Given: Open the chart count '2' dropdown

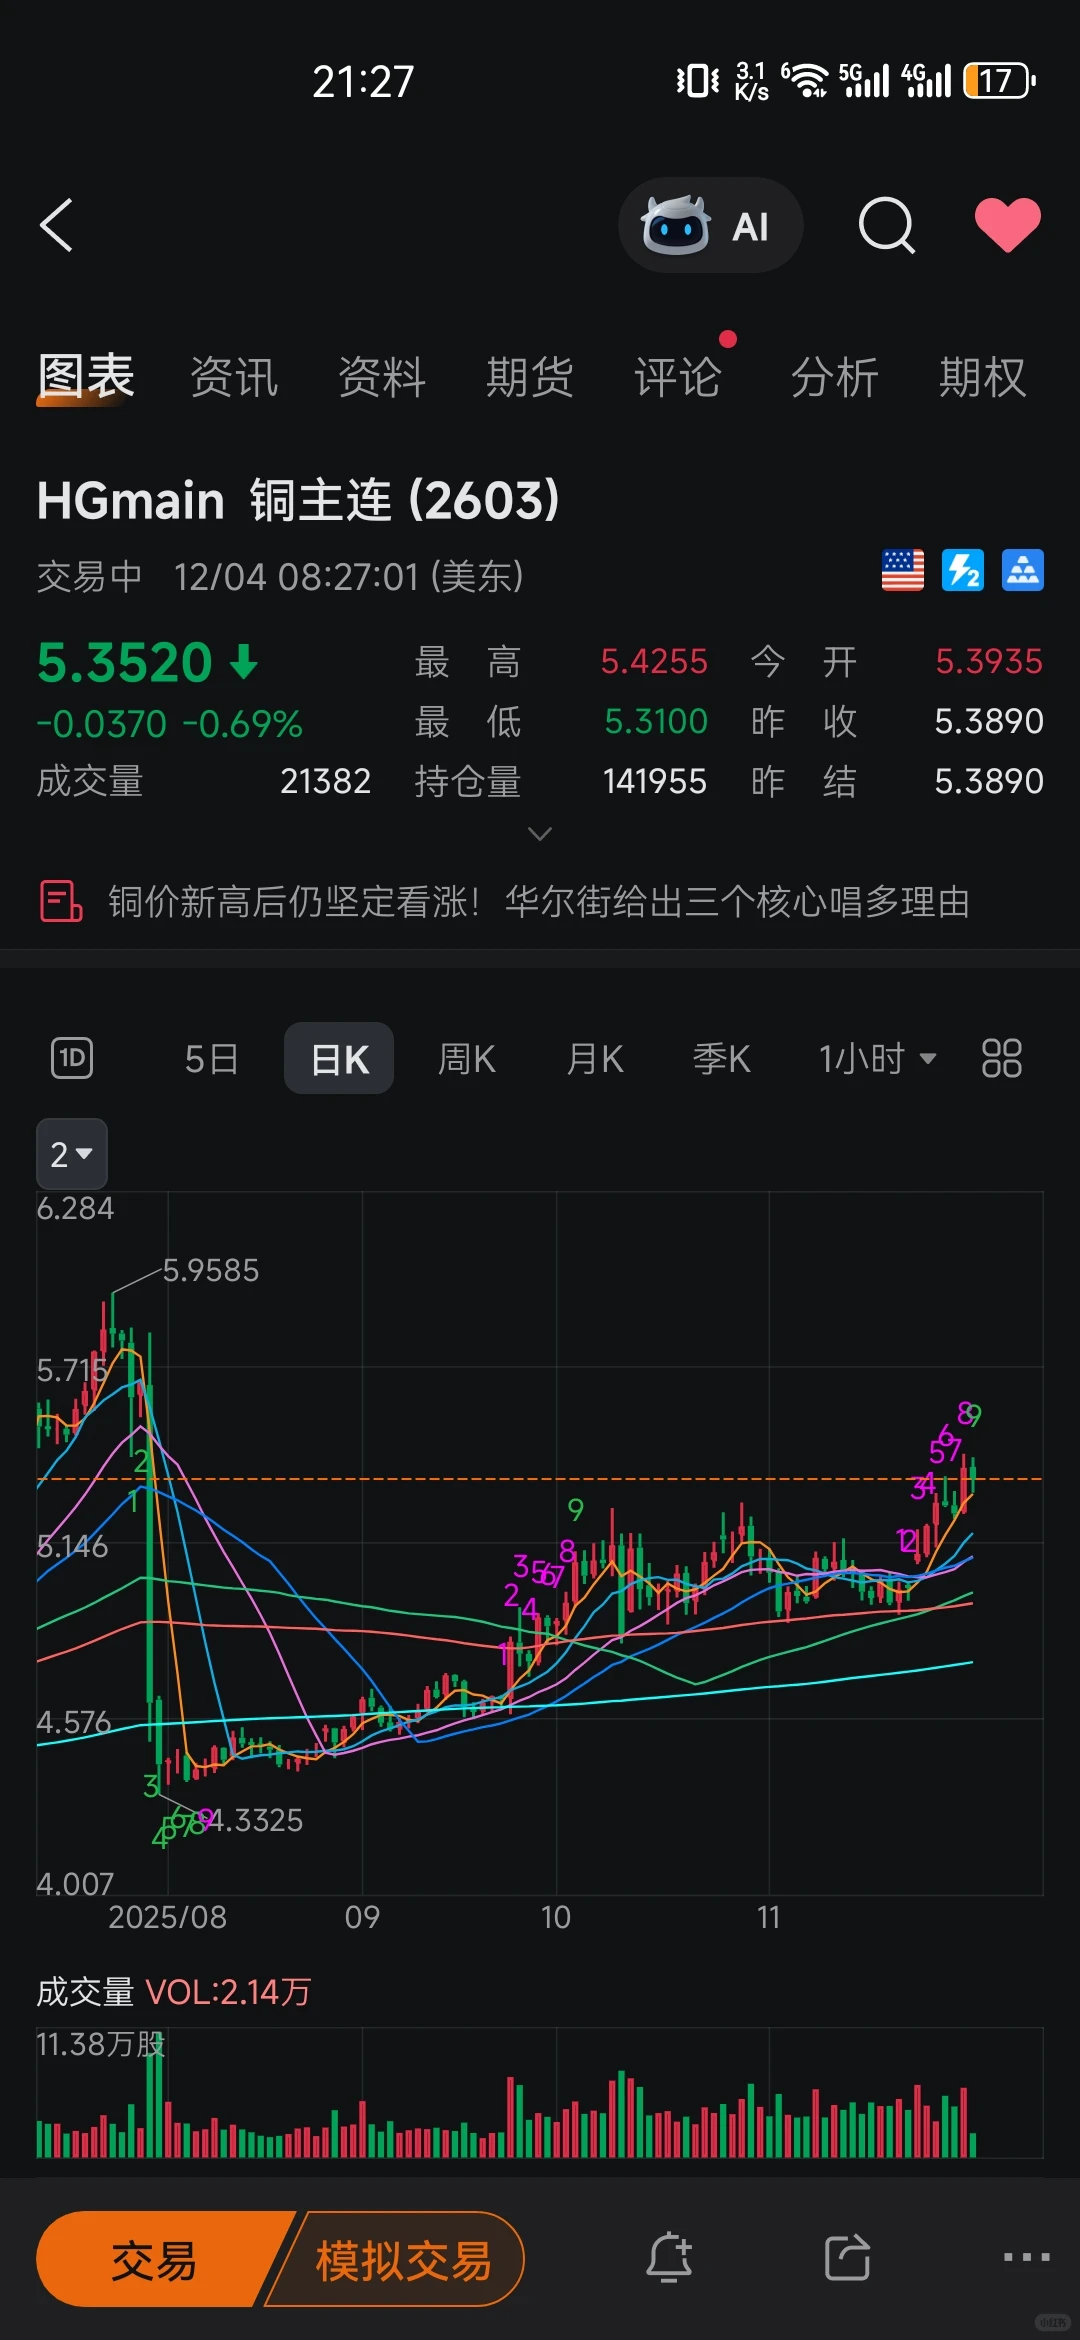Looking at the screenshot, I should pyautogui.click(x=72, y=1154).
